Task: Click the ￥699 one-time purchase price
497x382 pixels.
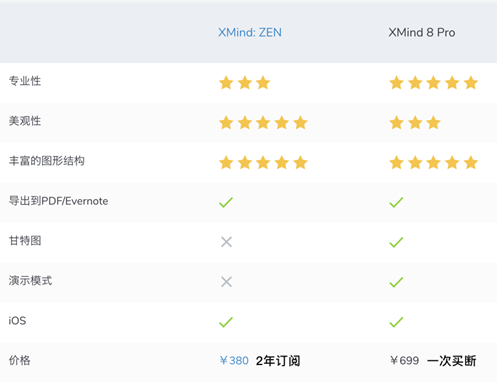Action: point(404,361)
